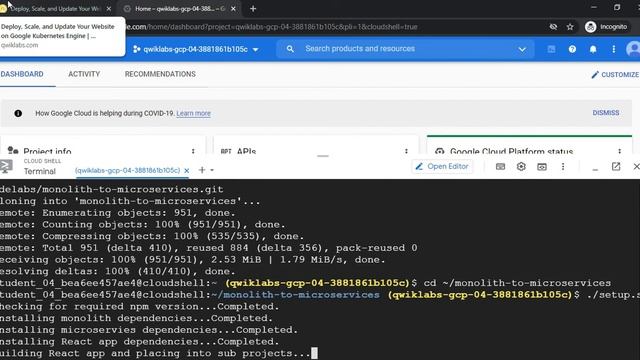The image size is (640, 360).
Task: Toggle the Cloud Shell on-screen keyboard icon
Action: coord(500,167)
